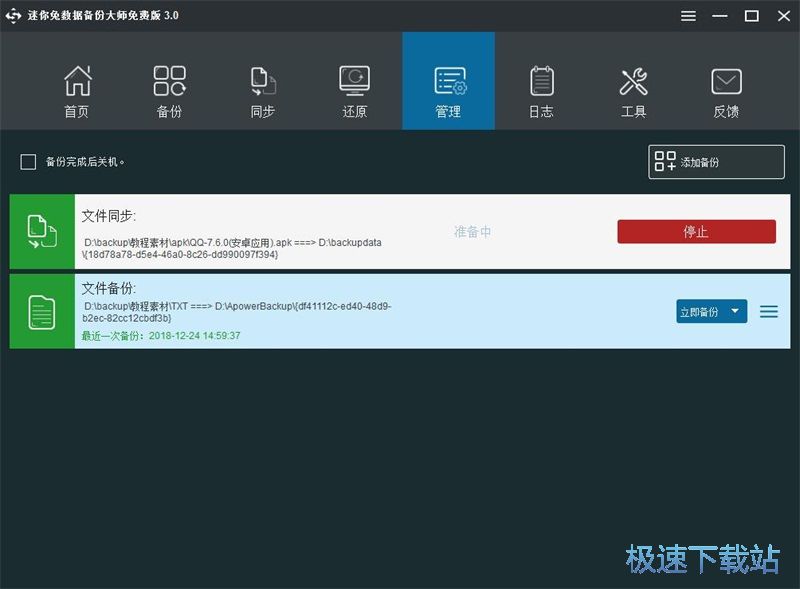Click the 文件备份 heading

(109, 288)
